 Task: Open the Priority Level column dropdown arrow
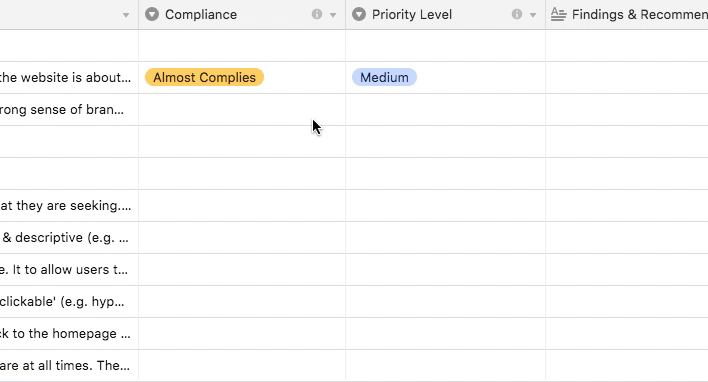coord(533,15)
